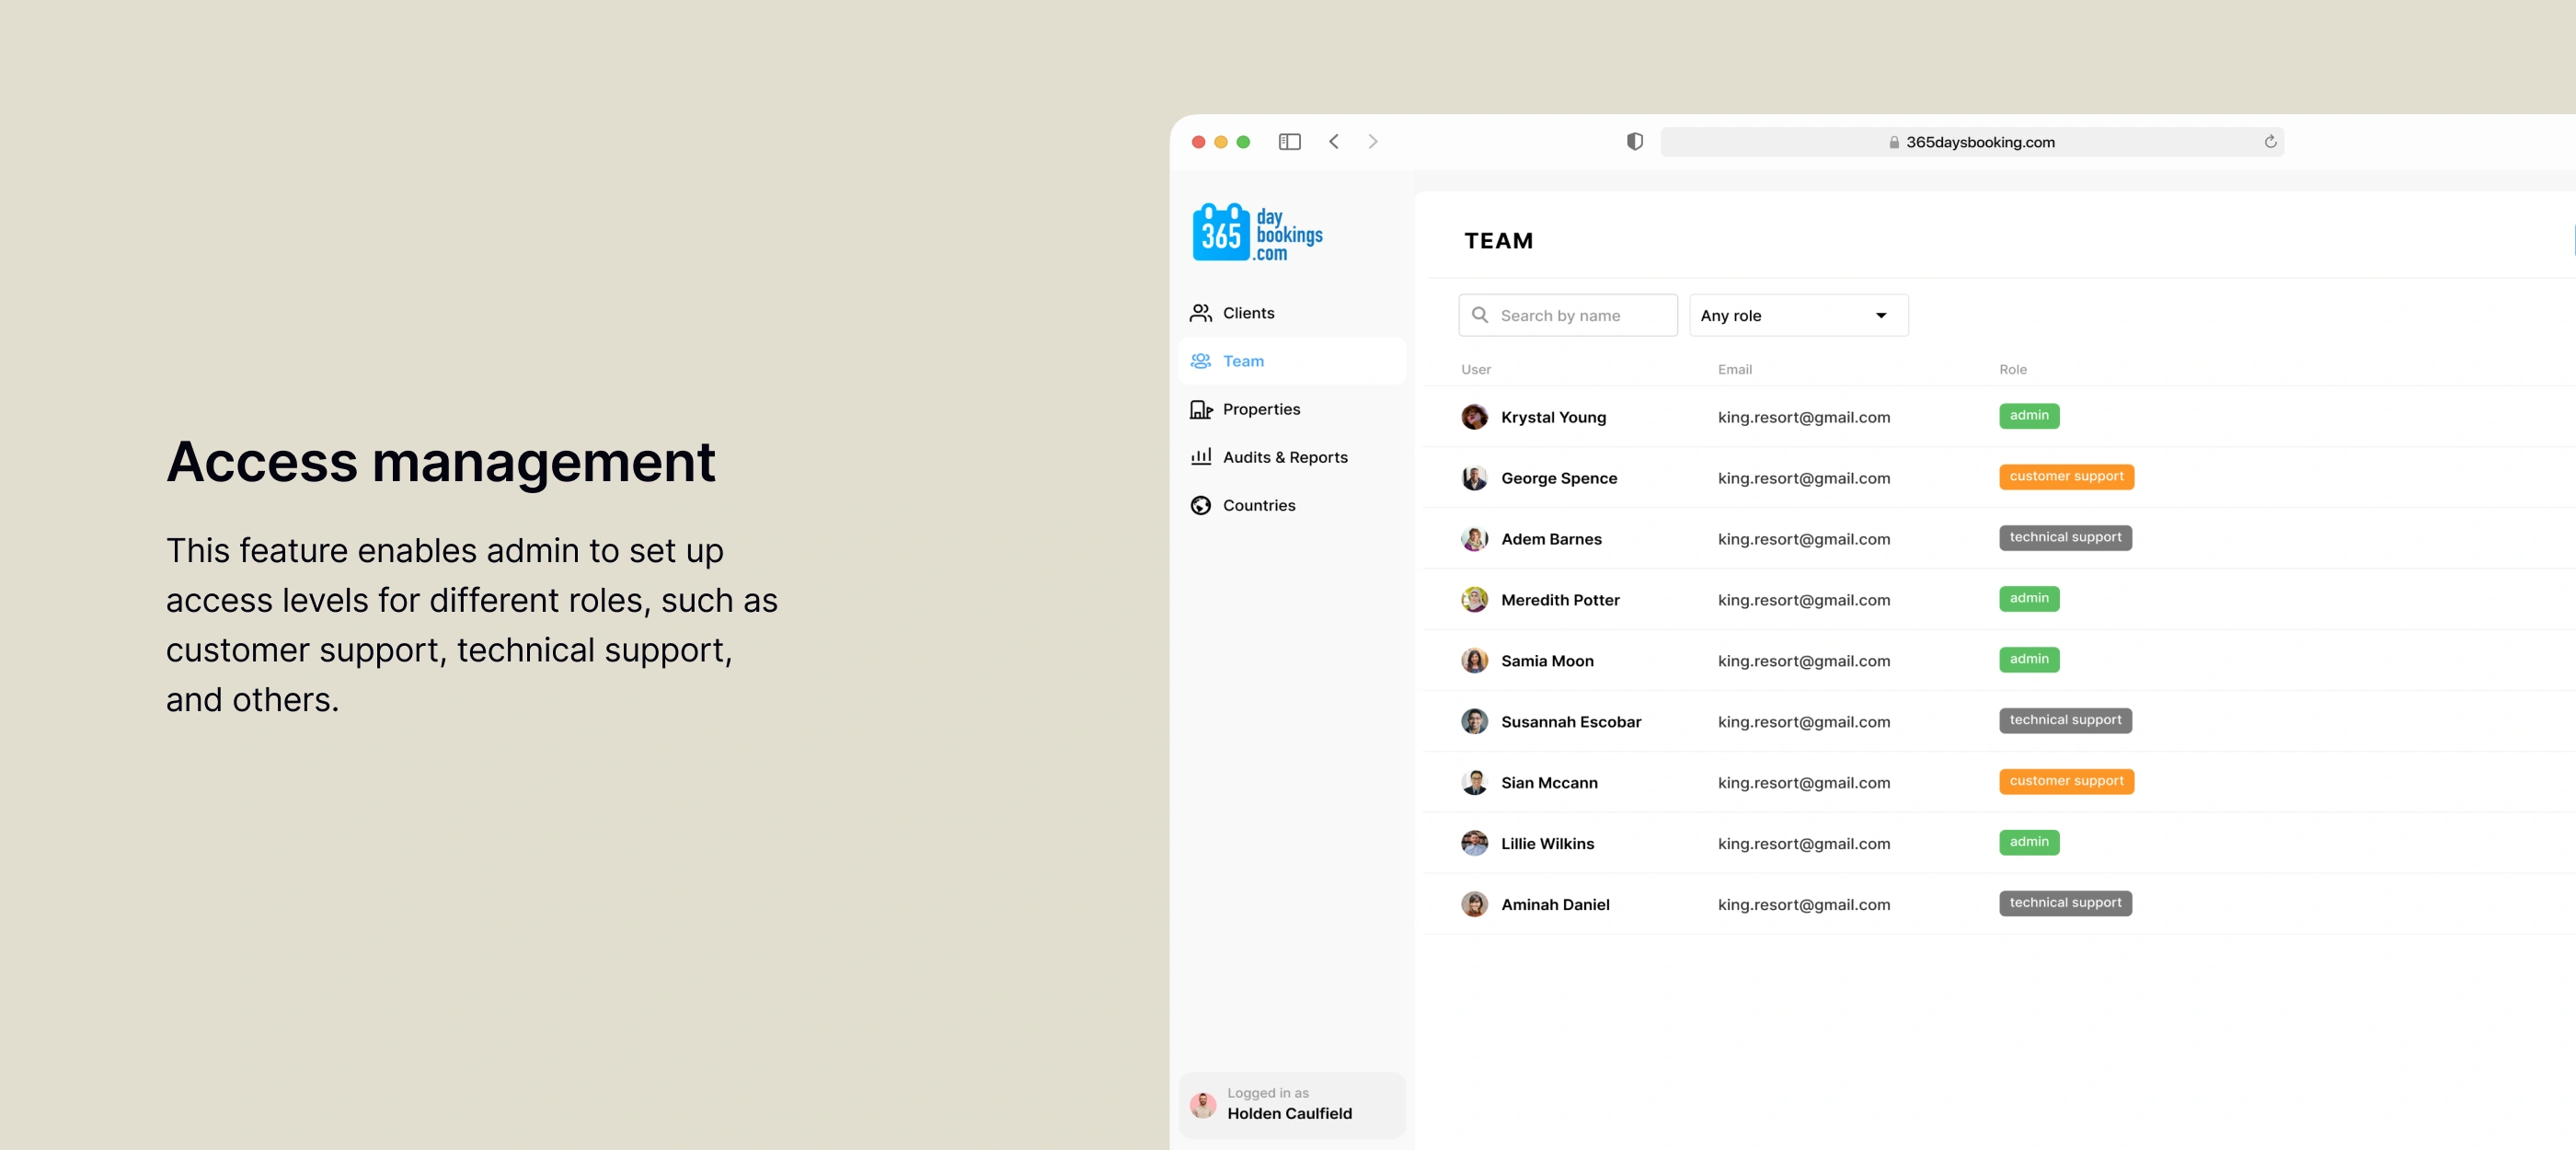
Task: Click George Spence's customer support badge
Action: [x=2065, y=477]
